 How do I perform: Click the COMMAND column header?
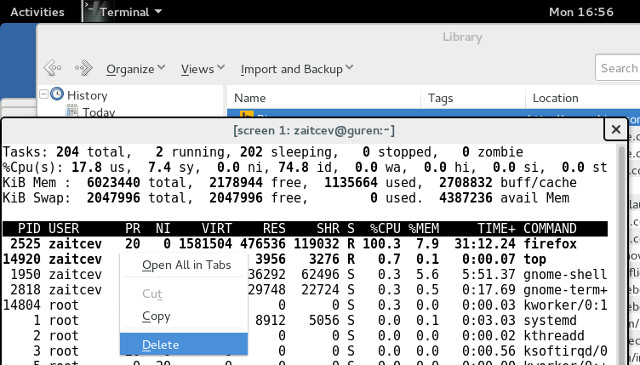[x=550, y=228]
